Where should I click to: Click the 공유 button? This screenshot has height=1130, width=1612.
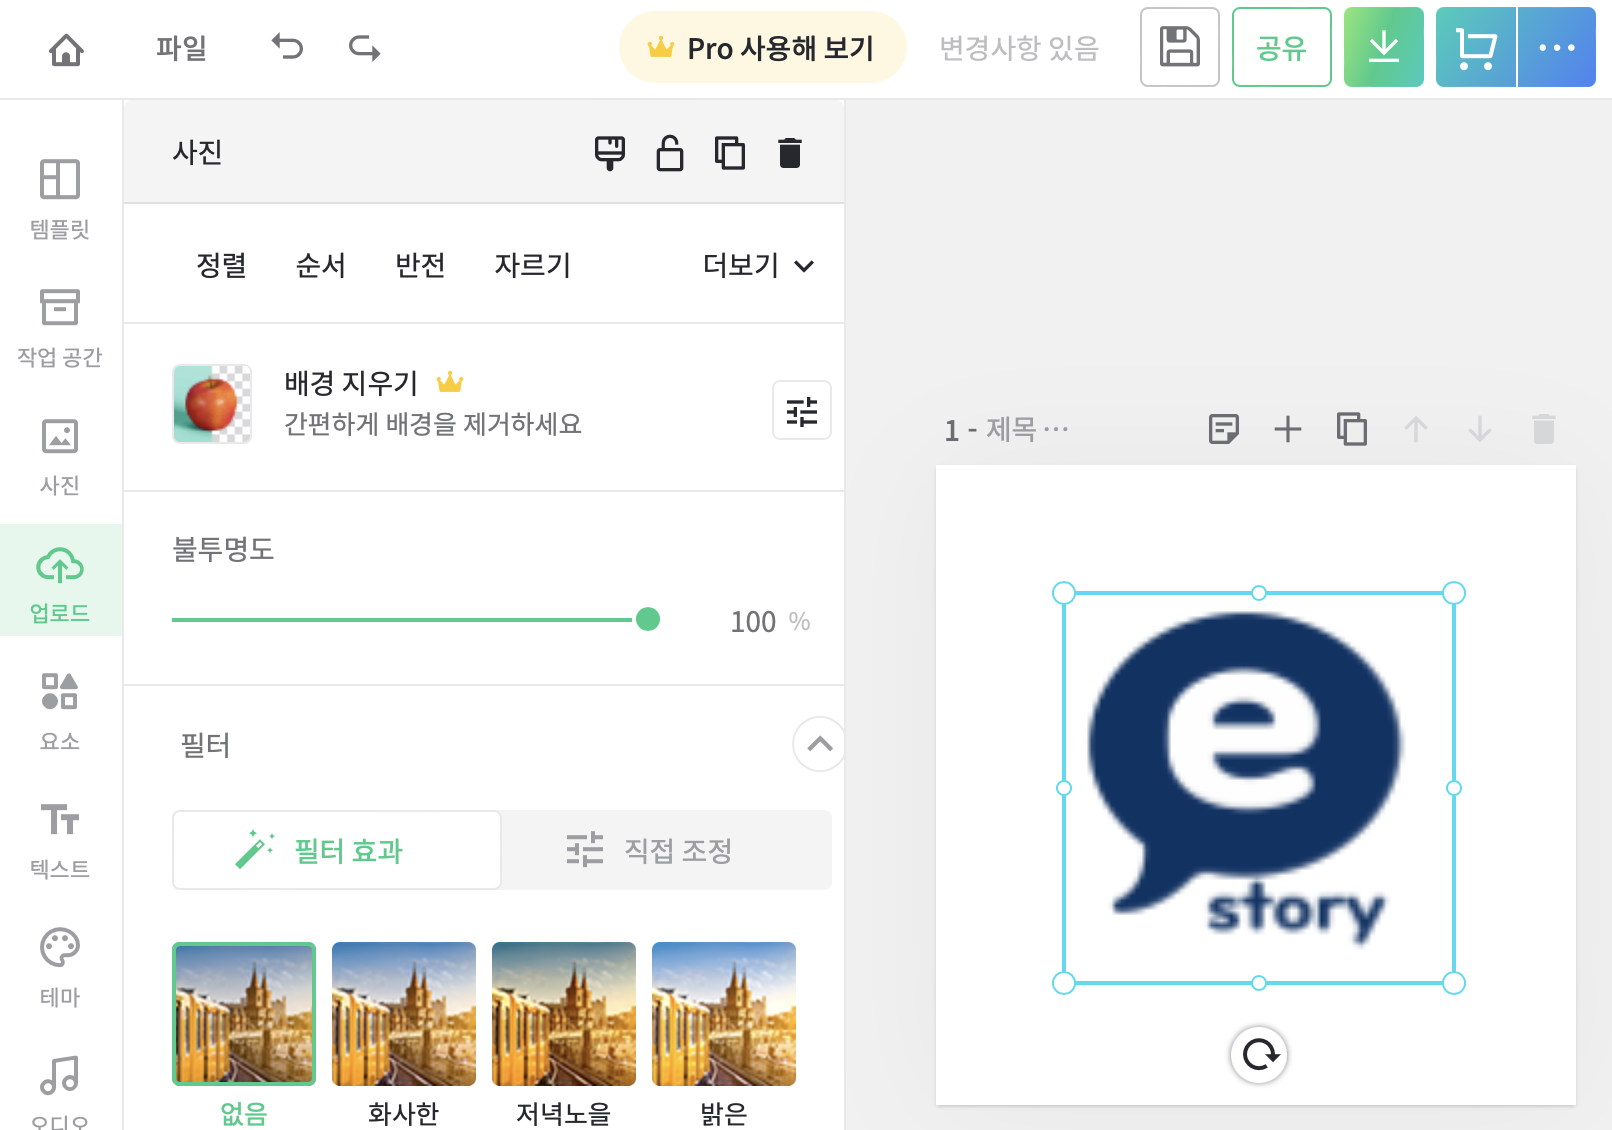point(1281,47)
